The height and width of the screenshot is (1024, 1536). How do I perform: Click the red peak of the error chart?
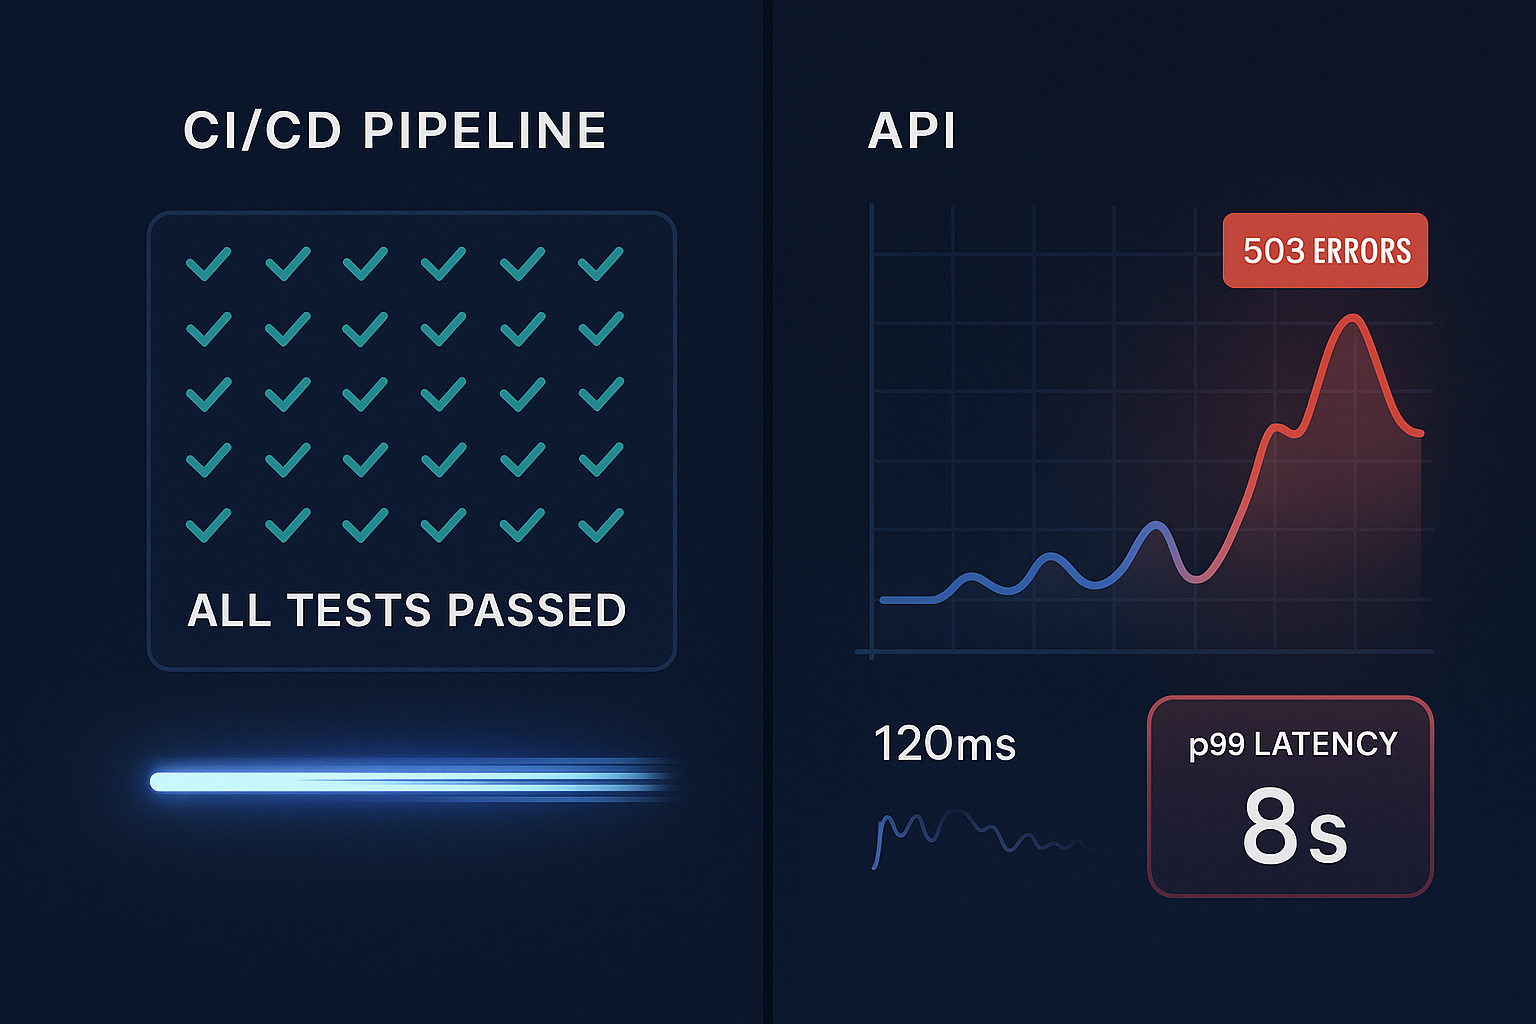1353,320
